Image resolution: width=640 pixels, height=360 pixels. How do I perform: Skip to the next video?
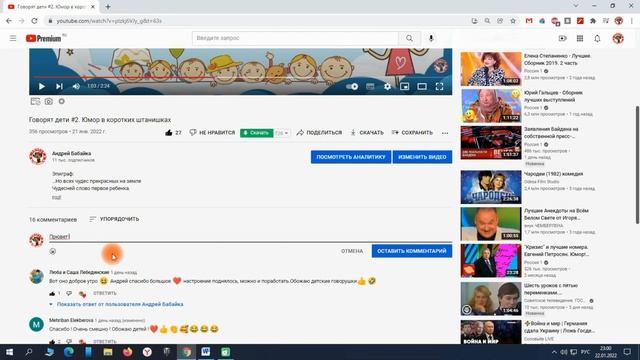click(59, 87)
